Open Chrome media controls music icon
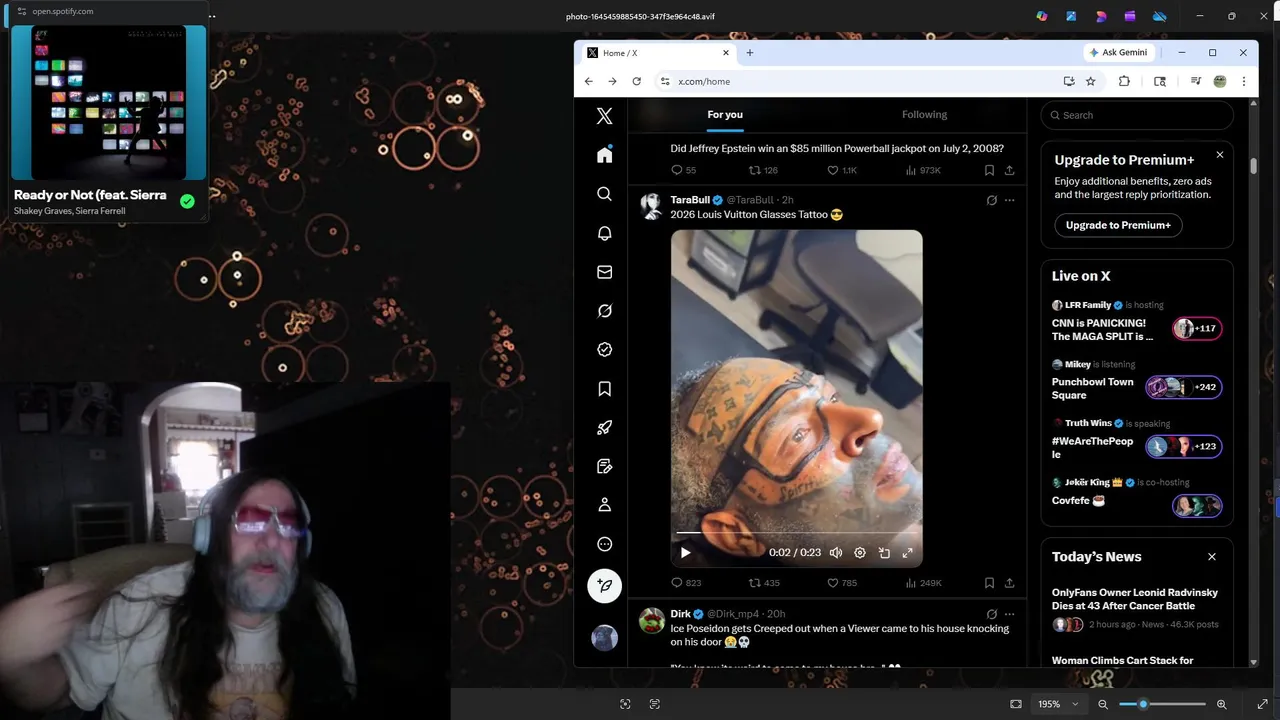The height and width of the screenshot is (720, 1280). [x=1195, y=82]
